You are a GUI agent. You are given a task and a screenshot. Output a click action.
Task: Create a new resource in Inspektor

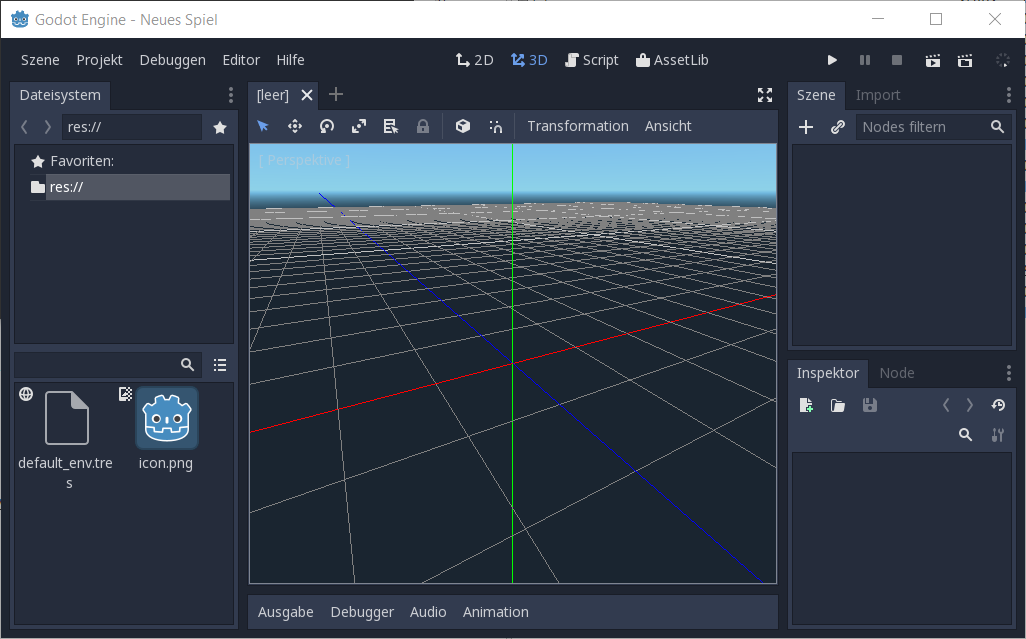click(806, 406)
